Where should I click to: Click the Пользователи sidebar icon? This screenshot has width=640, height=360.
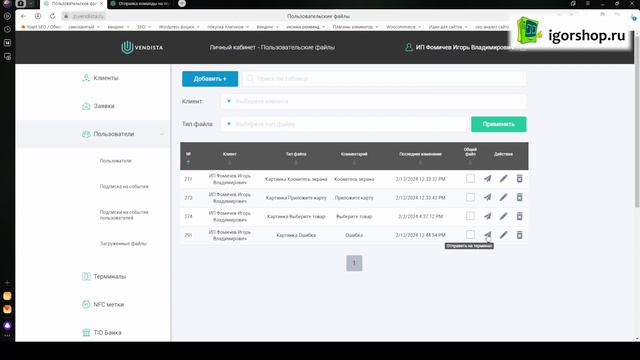click(86, 134)
